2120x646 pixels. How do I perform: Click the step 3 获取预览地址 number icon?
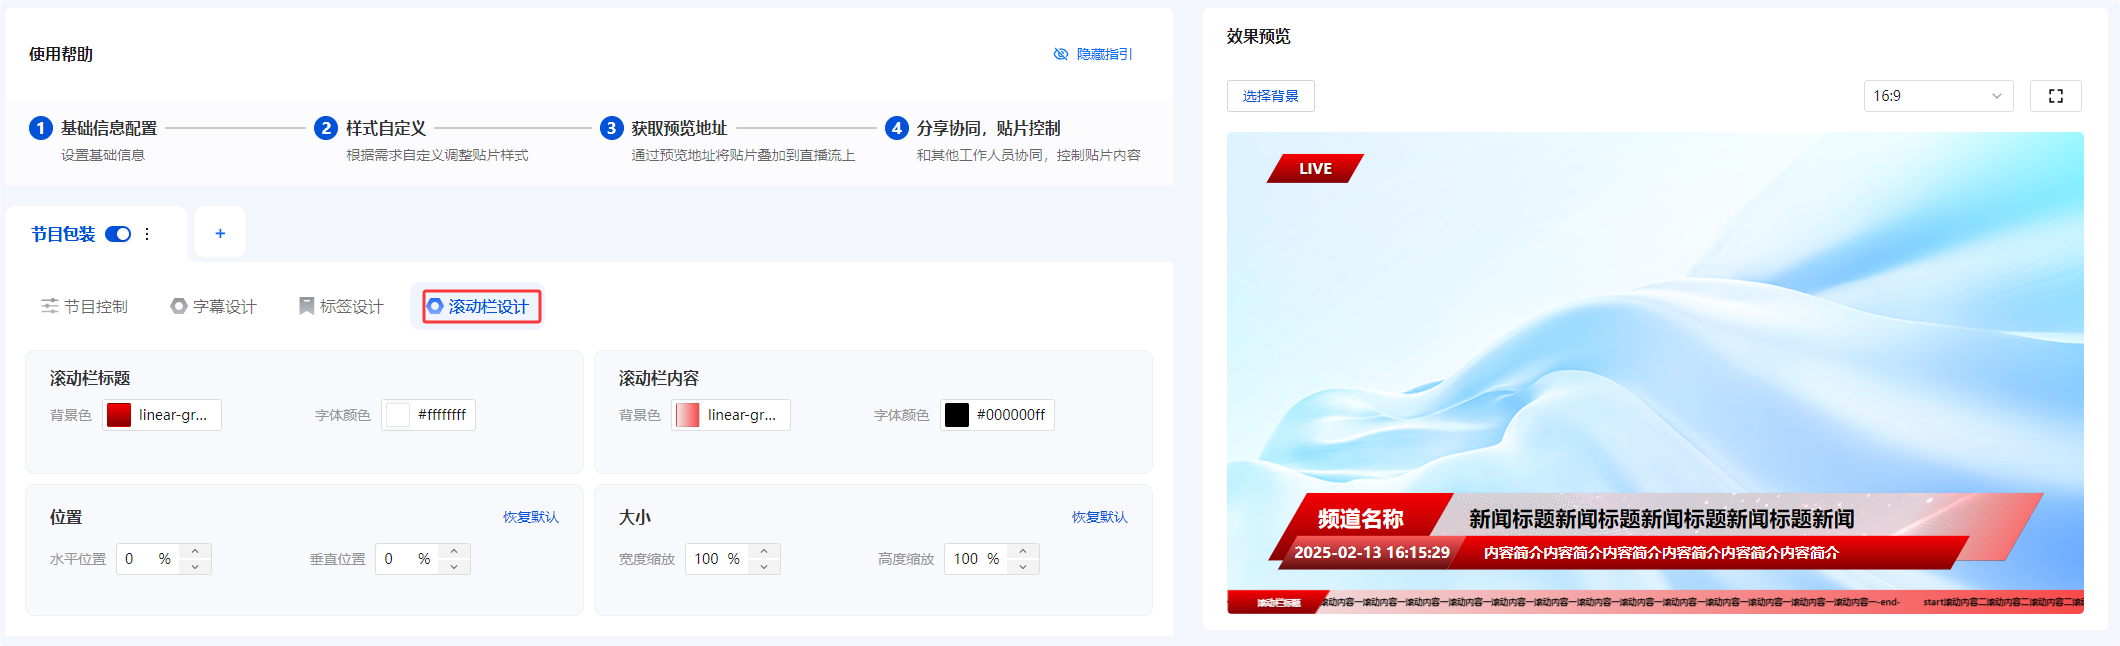pyautogui.click(x=611, y=128)
